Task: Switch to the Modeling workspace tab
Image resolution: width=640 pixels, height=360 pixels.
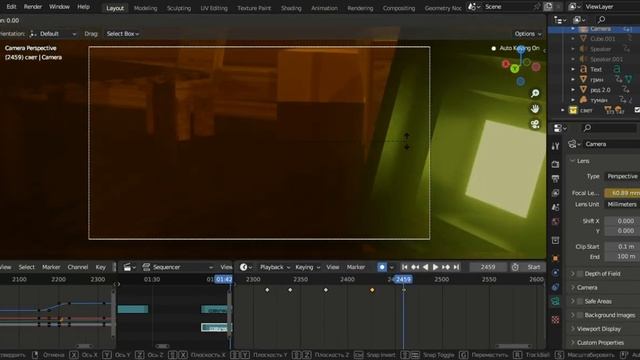Action: tap(145, 8)
